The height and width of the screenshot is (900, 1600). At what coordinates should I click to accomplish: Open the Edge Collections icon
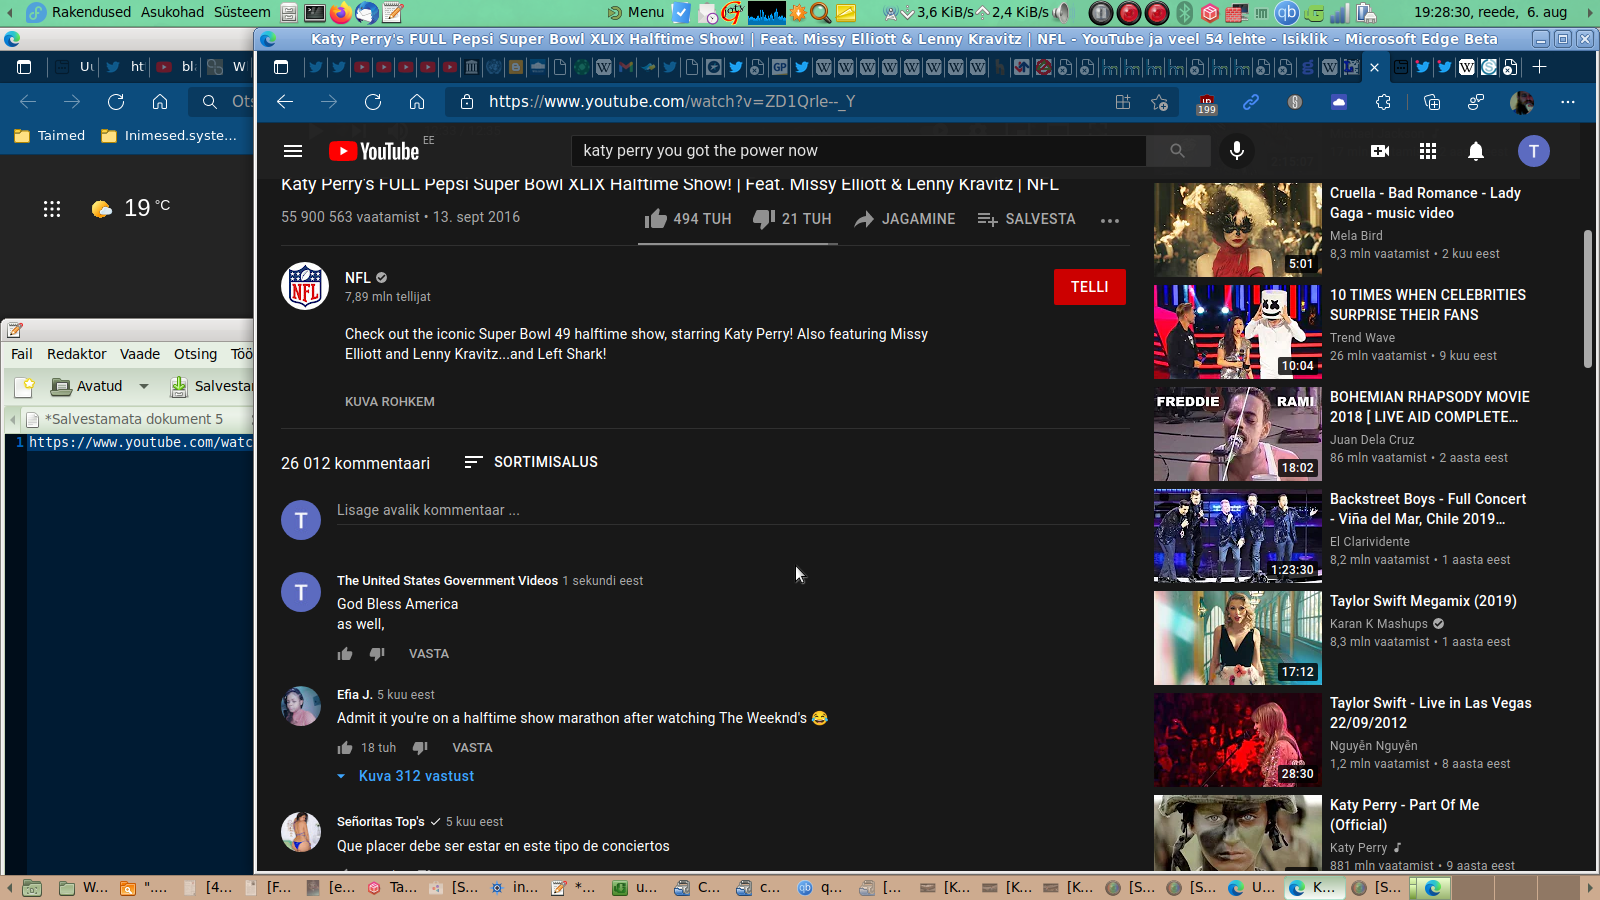coord(1432,102)
